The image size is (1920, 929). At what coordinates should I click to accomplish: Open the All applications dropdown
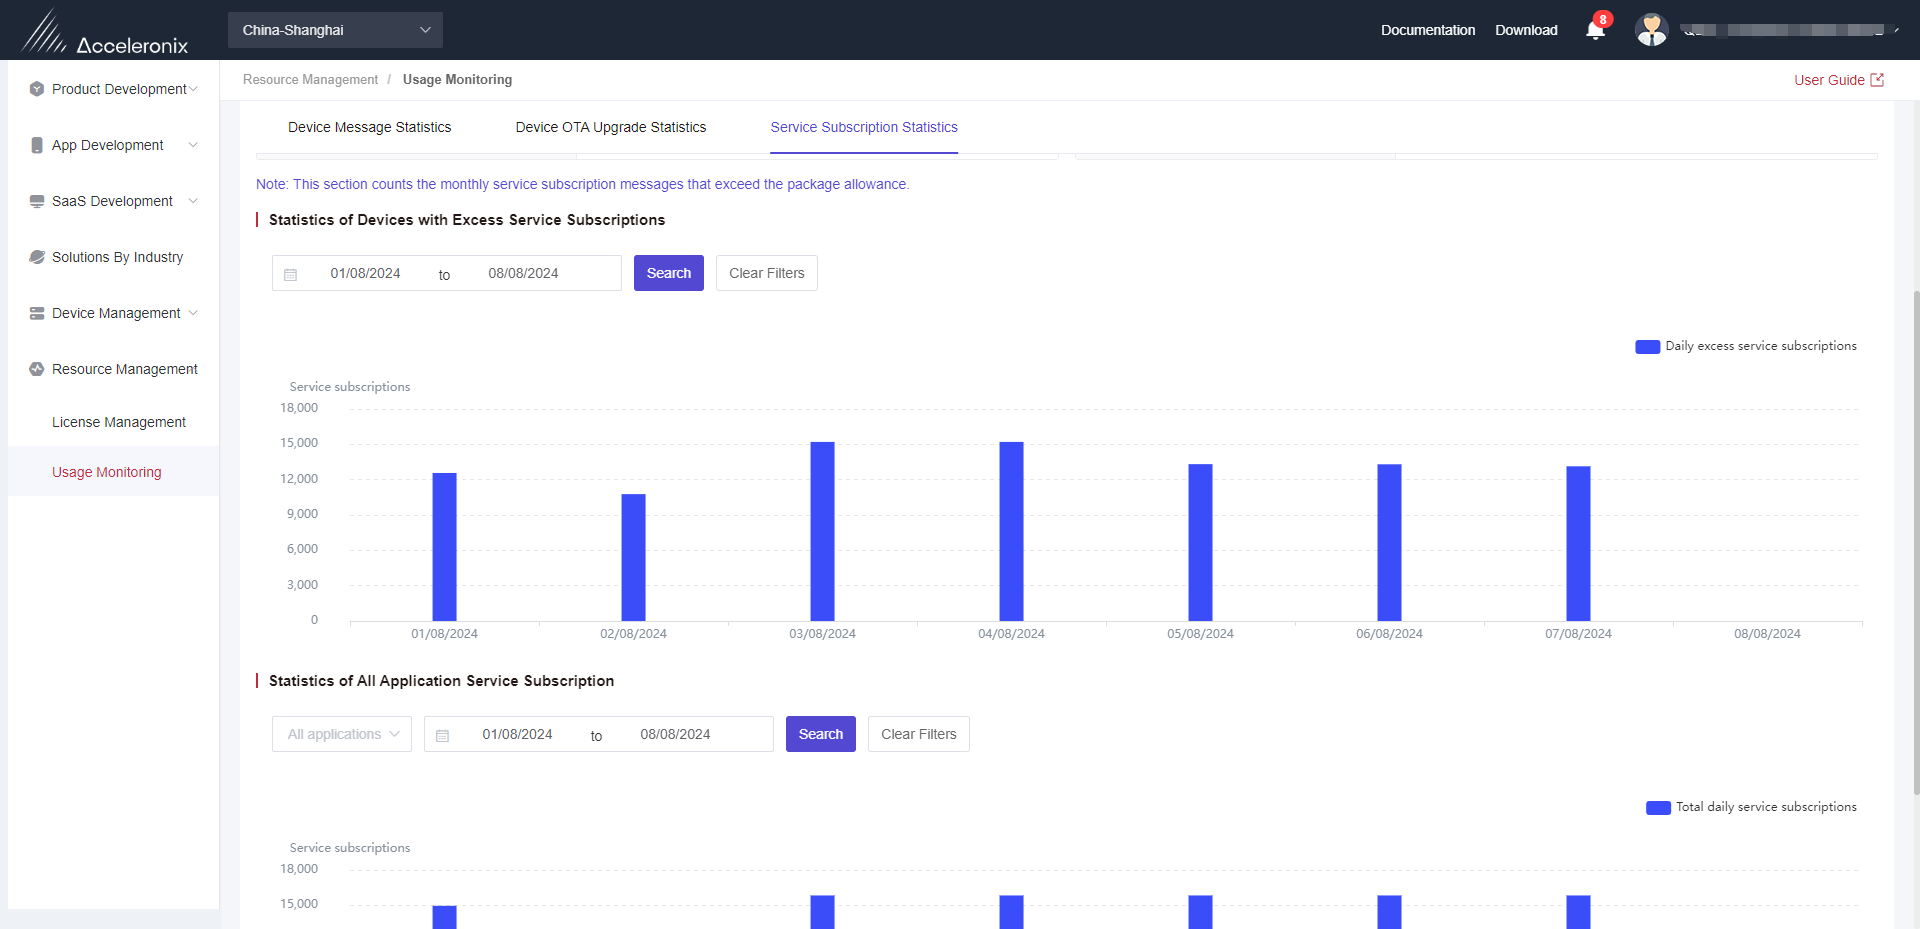[342, 734]
